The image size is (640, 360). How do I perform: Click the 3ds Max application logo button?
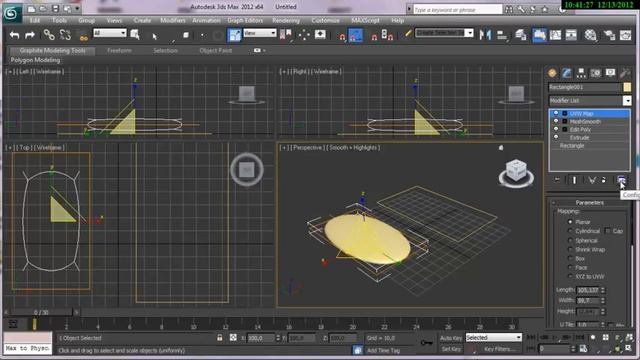point(11,13)
